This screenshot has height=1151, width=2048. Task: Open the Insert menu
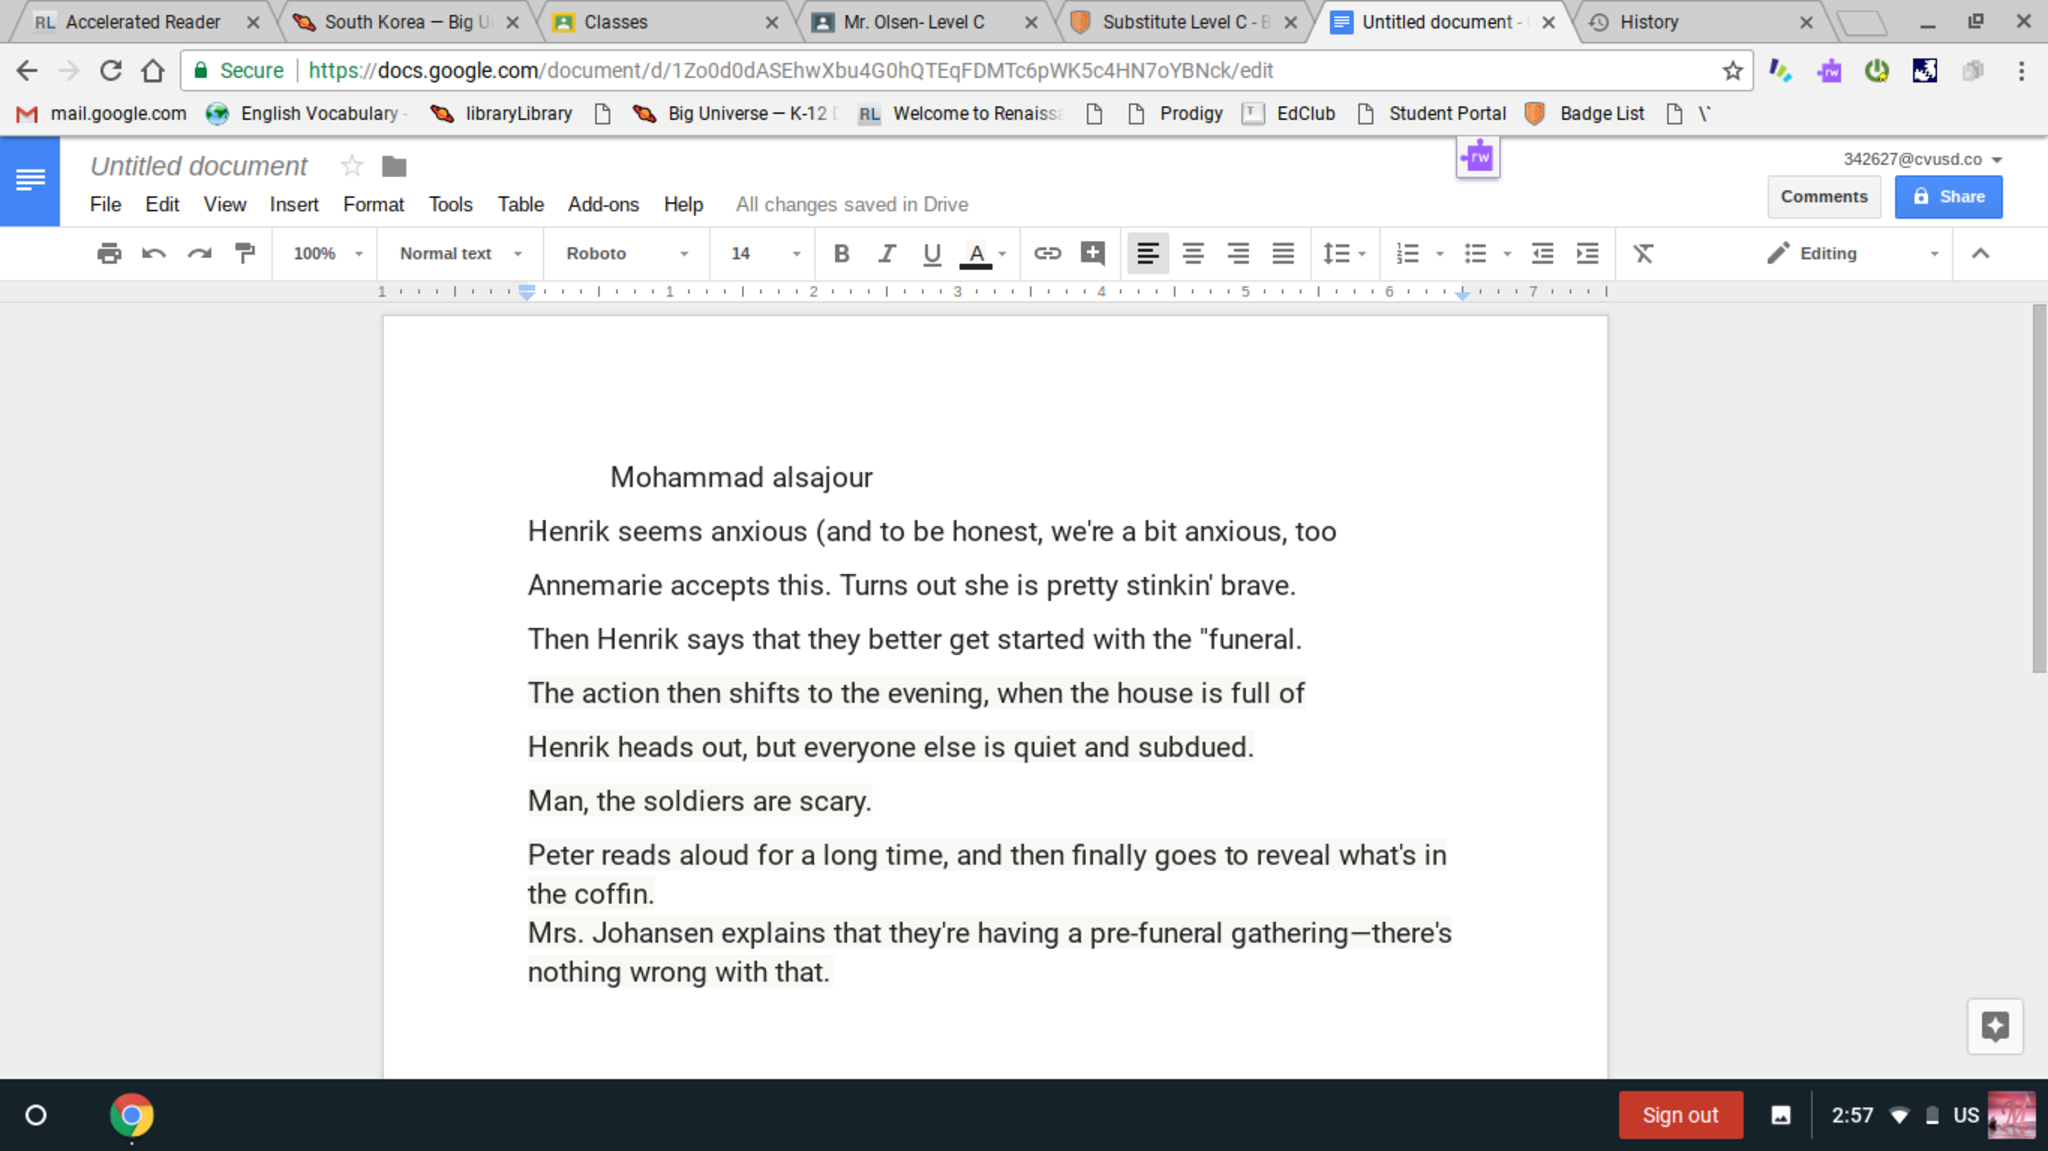(x=293, y=205)
